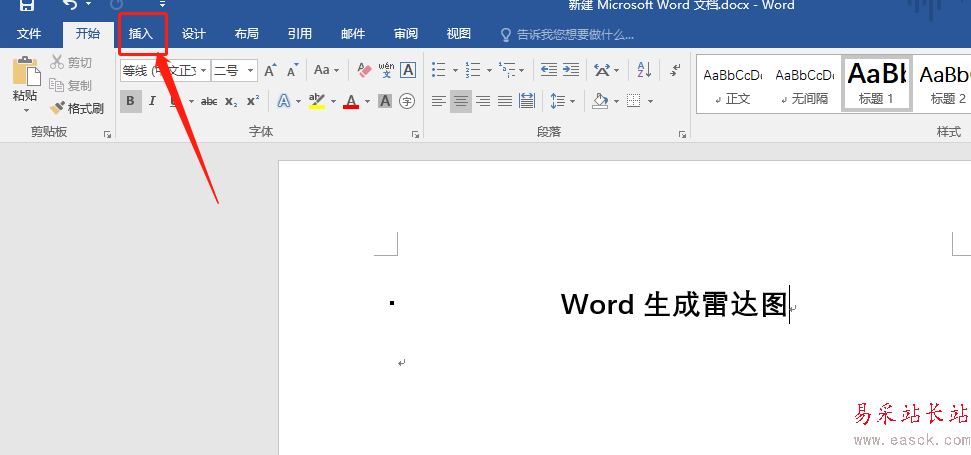This screenshot has height=455, width=971.
Task: Open the Undo history dropdown arrow
Action: (x=89, y=4)
